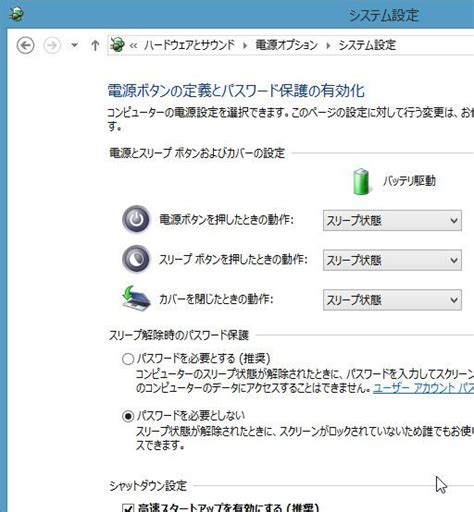474x512 pixels.
Task: Open the recent locations dropdown arrow
Action: (75, 45)
